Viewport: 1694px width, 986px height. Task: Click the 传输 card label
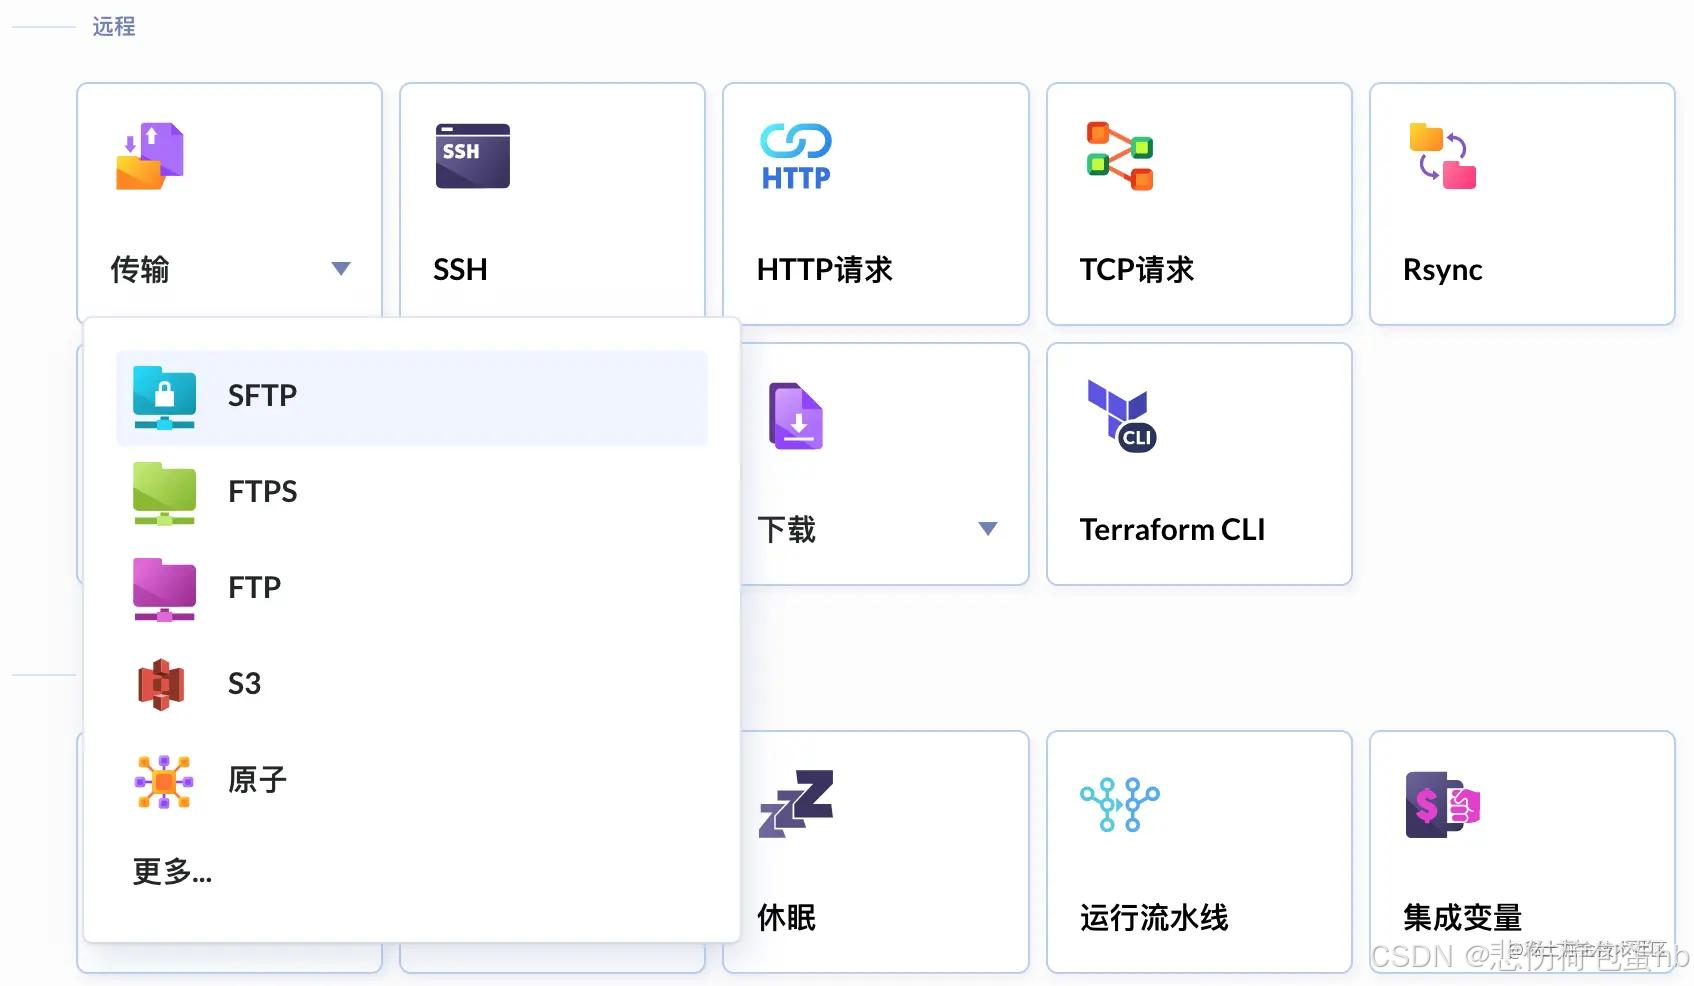[x=139, y=270]
